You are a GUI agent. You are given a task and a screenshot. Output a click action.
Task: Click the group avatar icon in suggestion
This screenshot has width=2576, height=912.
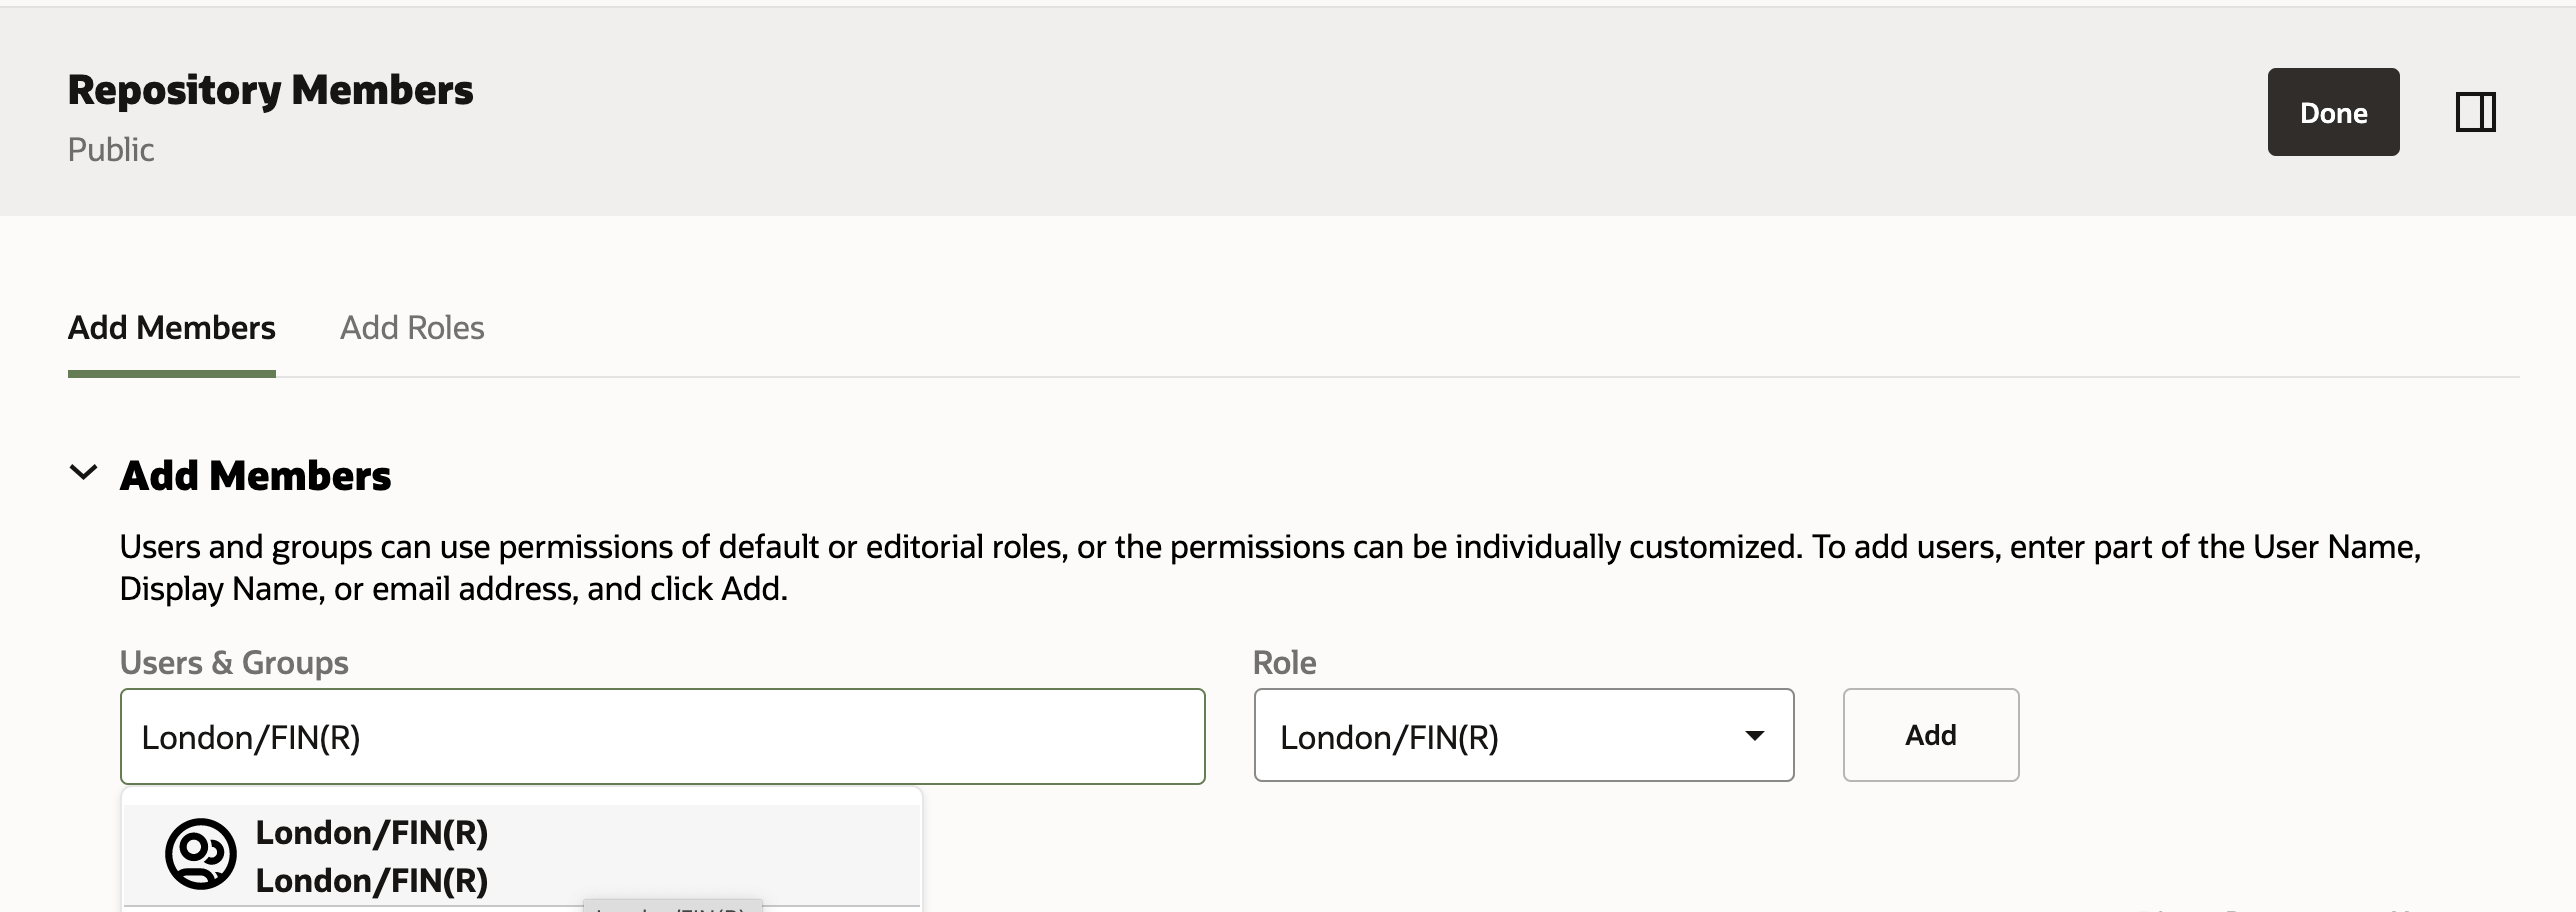(201, 854)
